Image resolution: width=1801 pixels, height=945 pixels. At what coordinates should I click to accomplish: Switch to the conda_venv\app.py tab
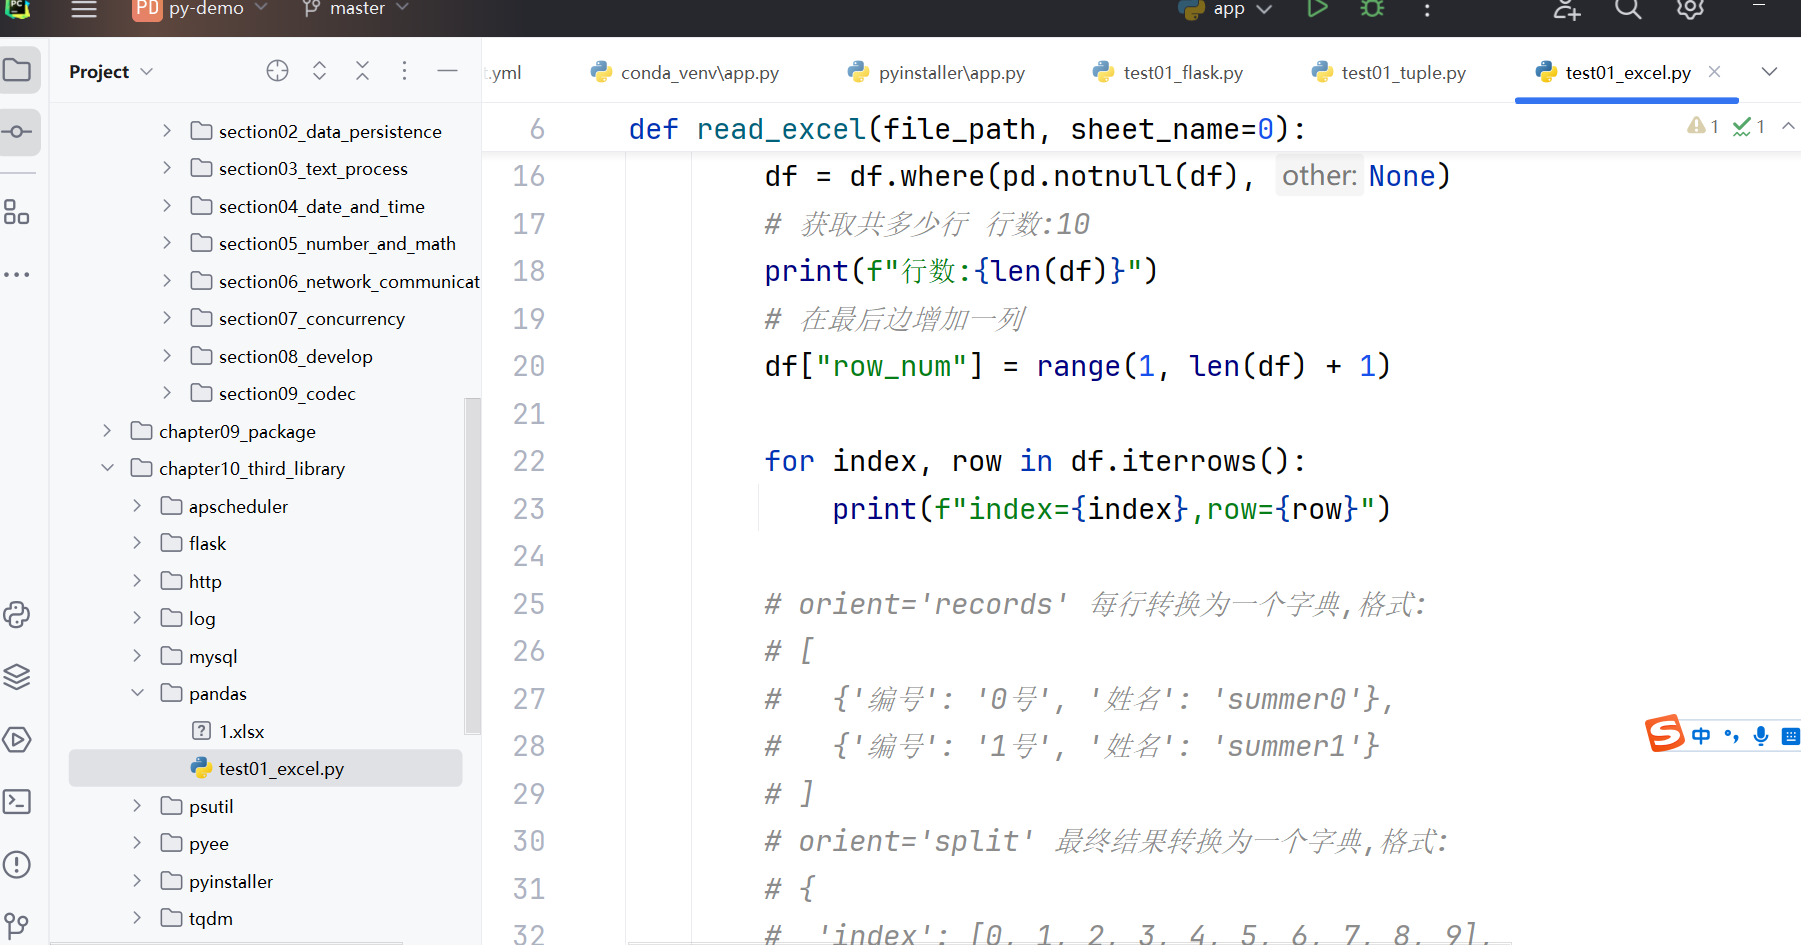pos(685,72)
